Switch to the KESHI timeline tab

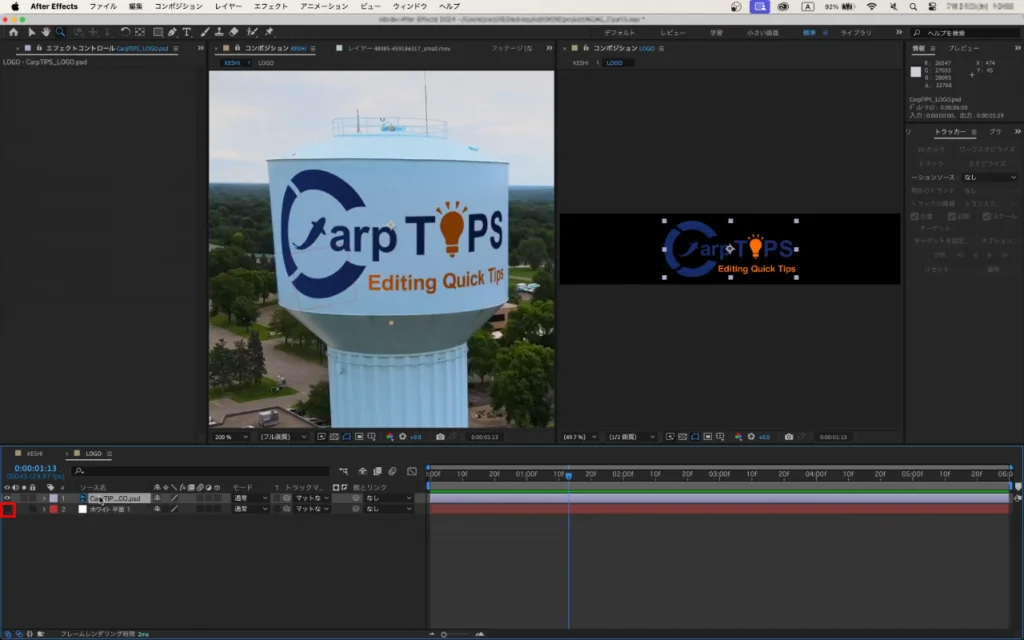[x=35, y=453]
